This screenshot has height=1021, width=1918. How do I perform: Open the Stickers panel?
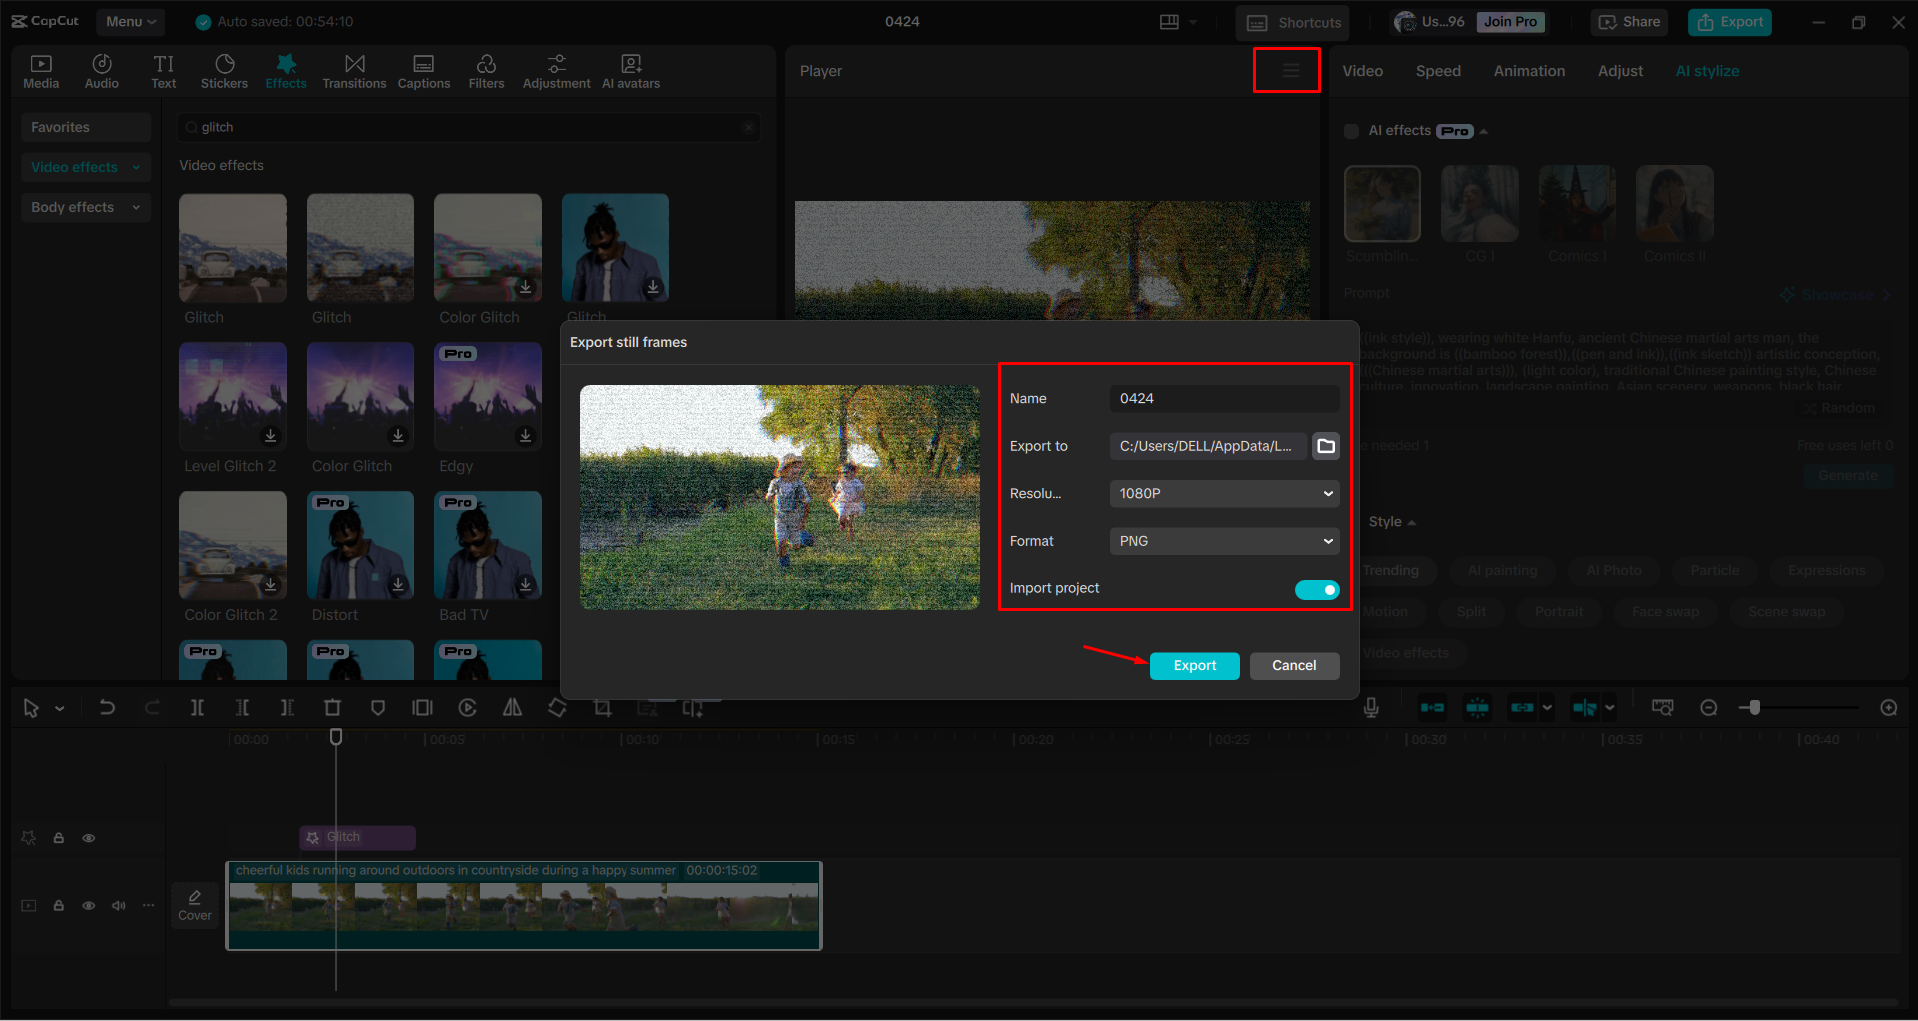[x=224, y=70]
